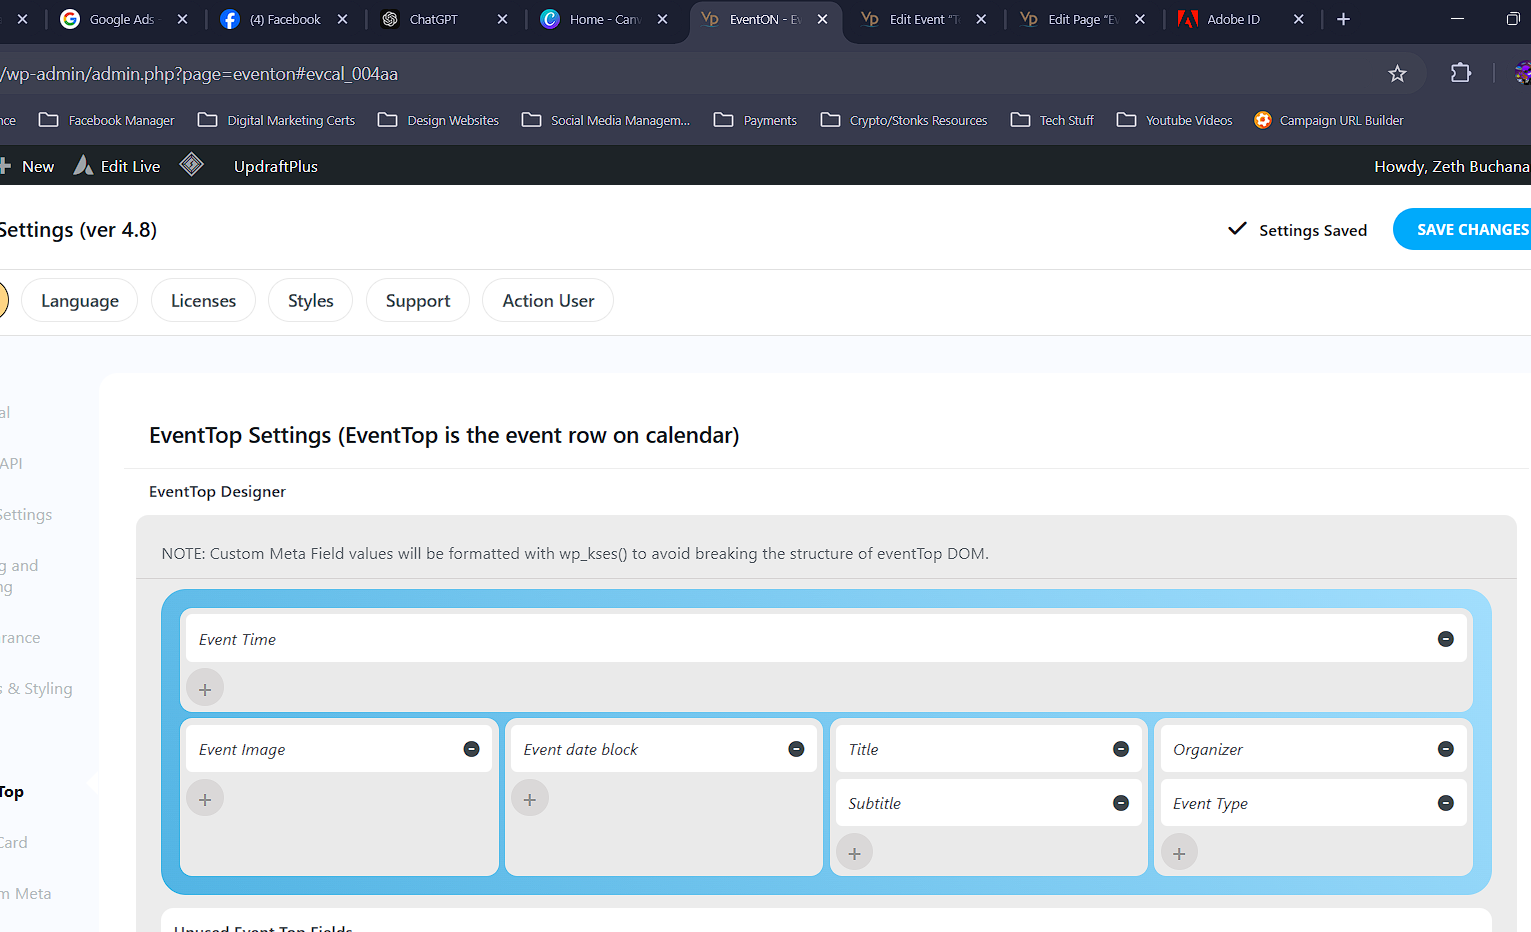Click Edit Live in the admin bar
The image size is (1531, 932).
click(117, 166)
